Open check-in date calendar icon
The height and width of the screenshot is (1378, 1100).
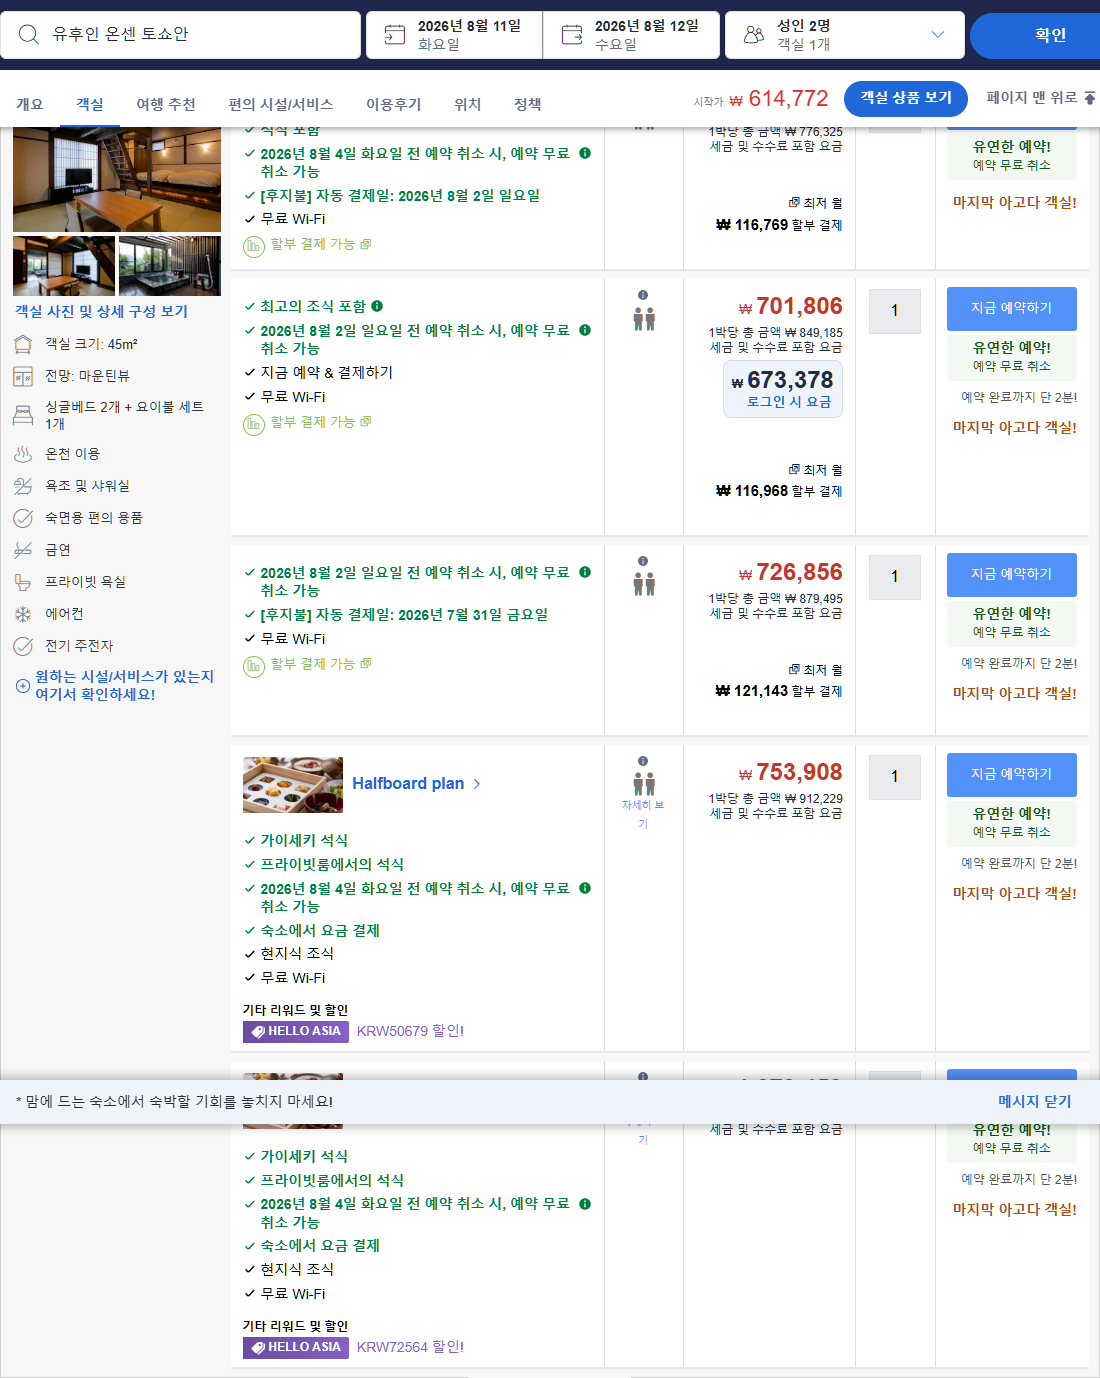click(395, 35)
